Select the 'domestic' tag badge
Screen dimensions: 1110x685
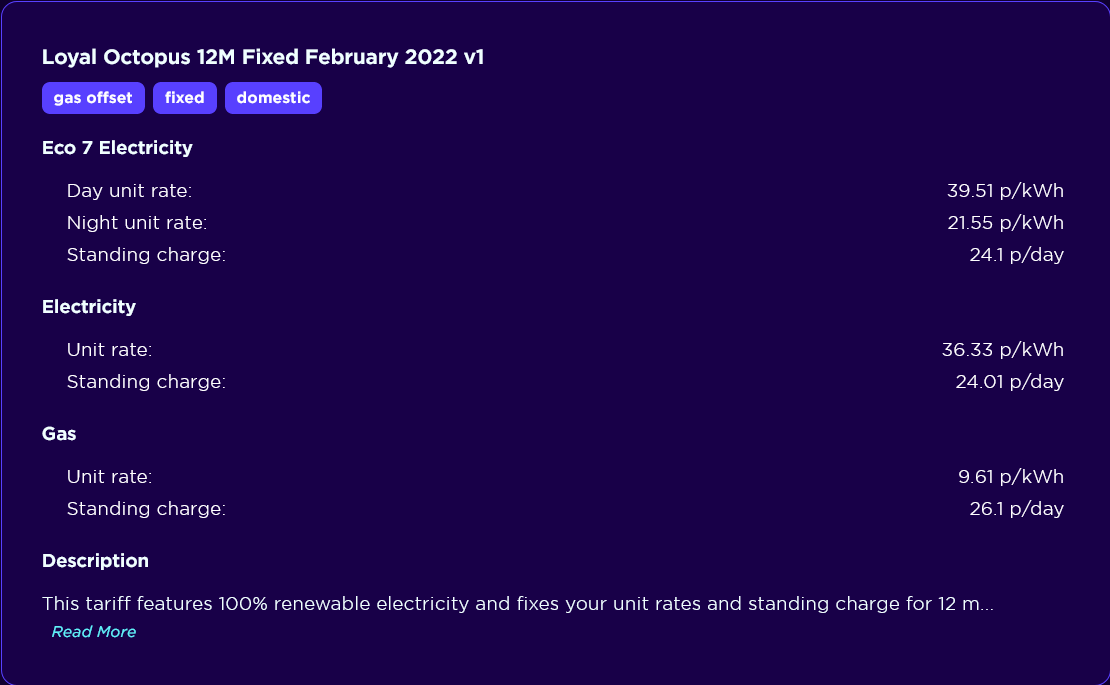pyautogui.click(x=273, y=98)
